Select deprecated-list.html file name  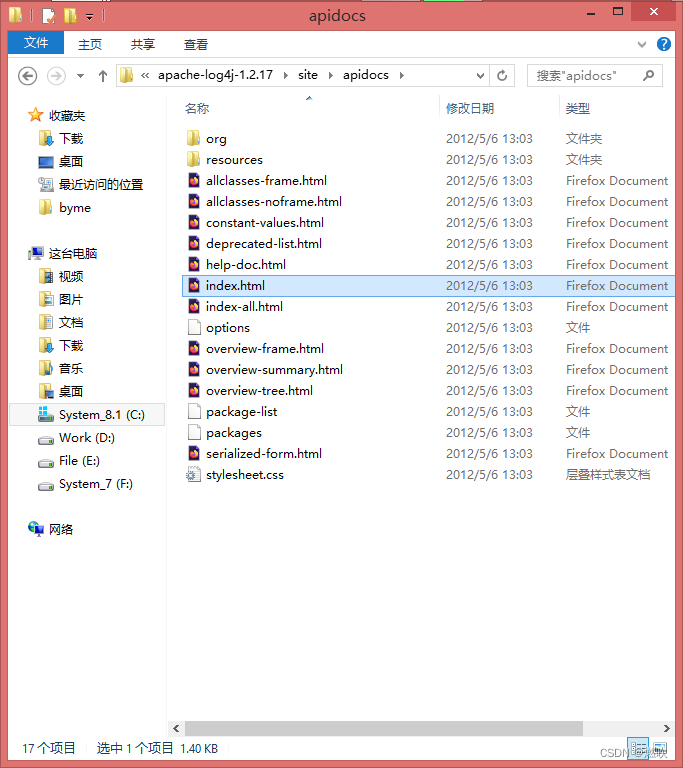(x=264, y=243)
